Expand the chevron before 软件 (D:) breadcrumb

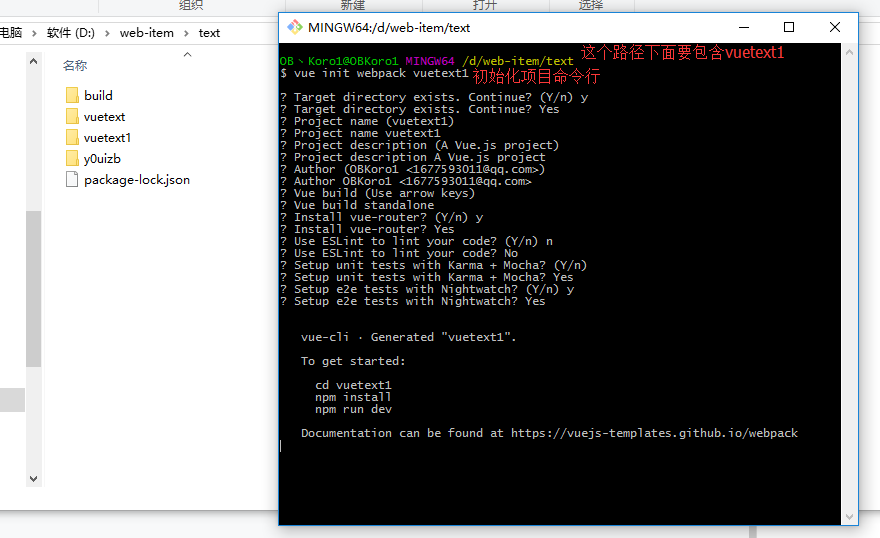click(x=34, y=34)
